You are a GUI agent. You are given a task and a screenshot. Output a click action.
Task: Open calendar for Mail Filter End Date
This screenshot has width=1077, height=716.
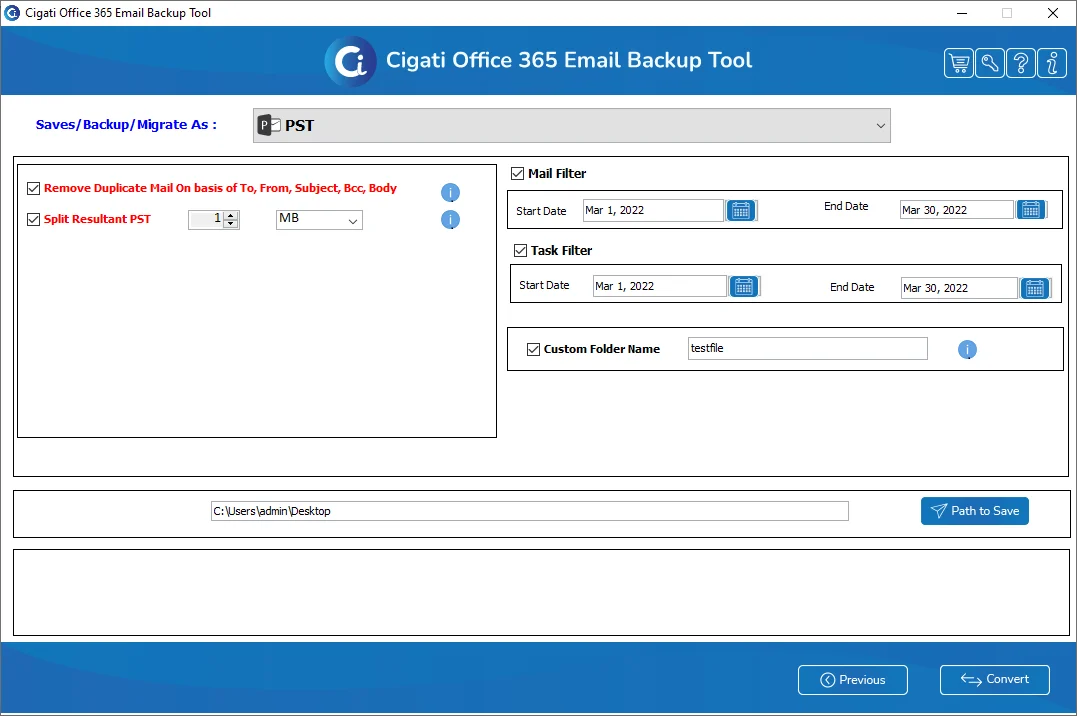point(1031,210)
